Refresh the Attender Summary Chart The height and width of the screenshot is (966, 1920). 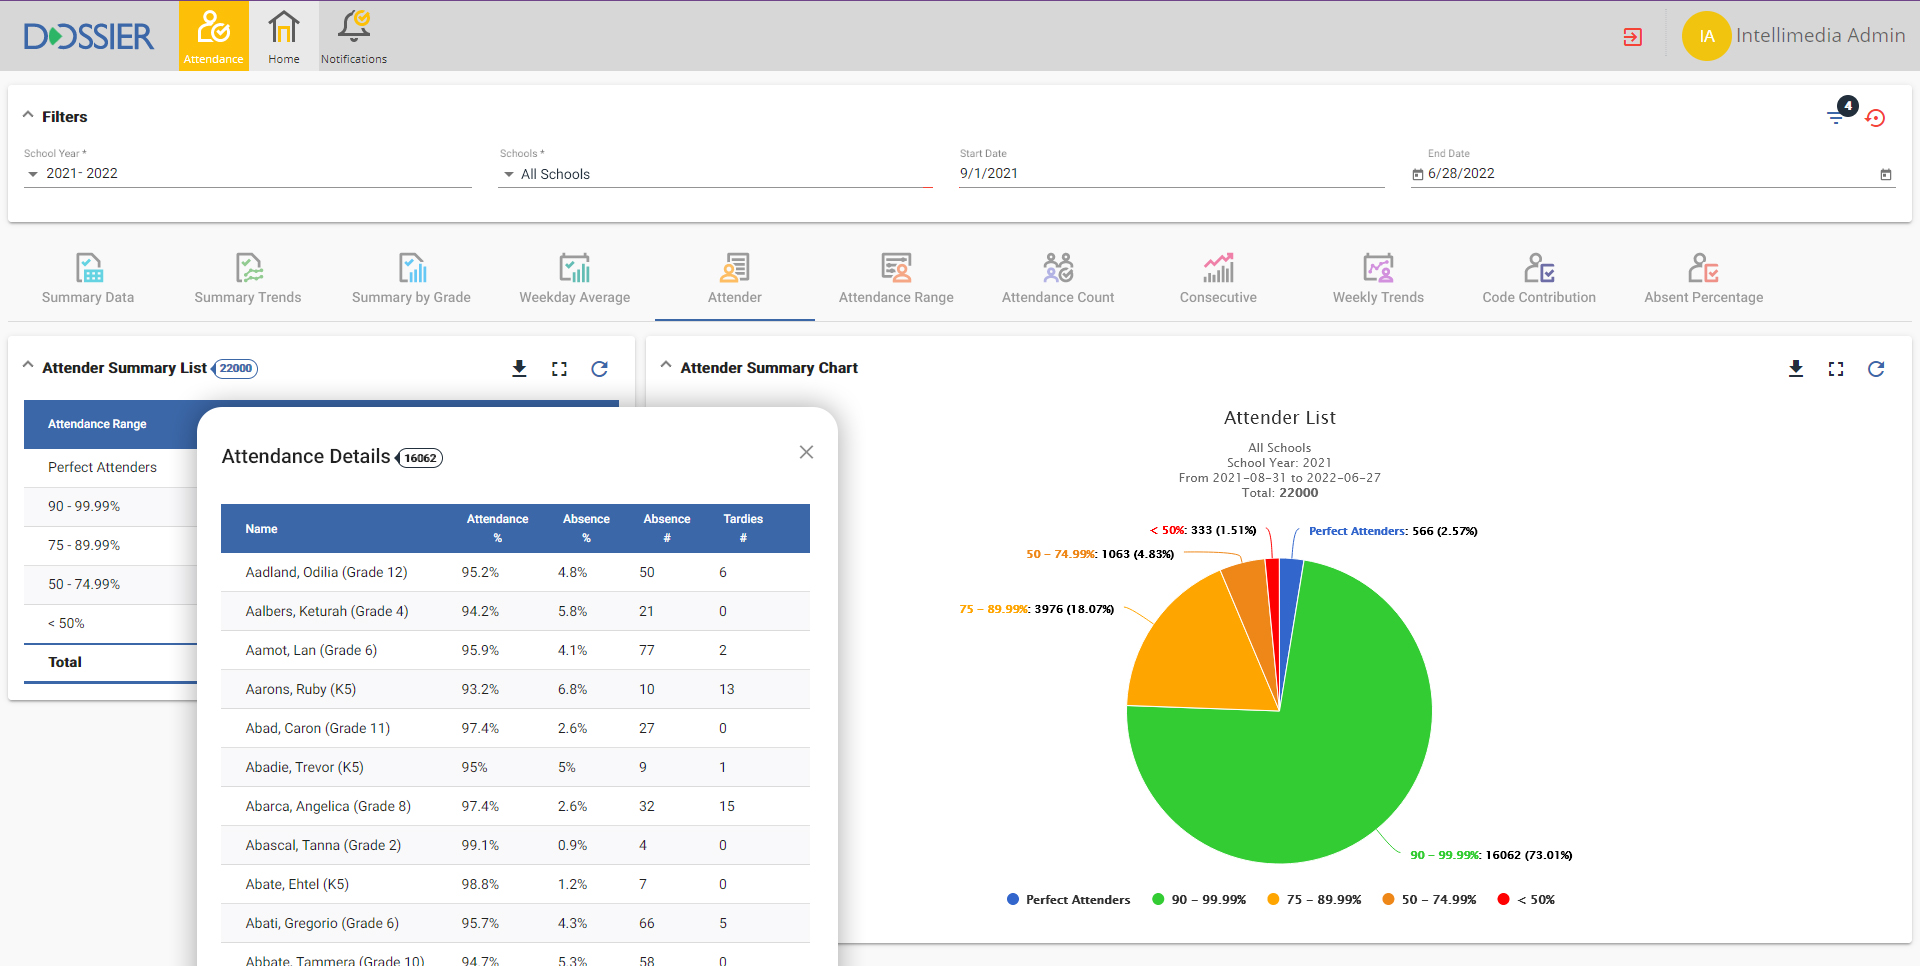pyautogui.click(x=1876, y=369)
